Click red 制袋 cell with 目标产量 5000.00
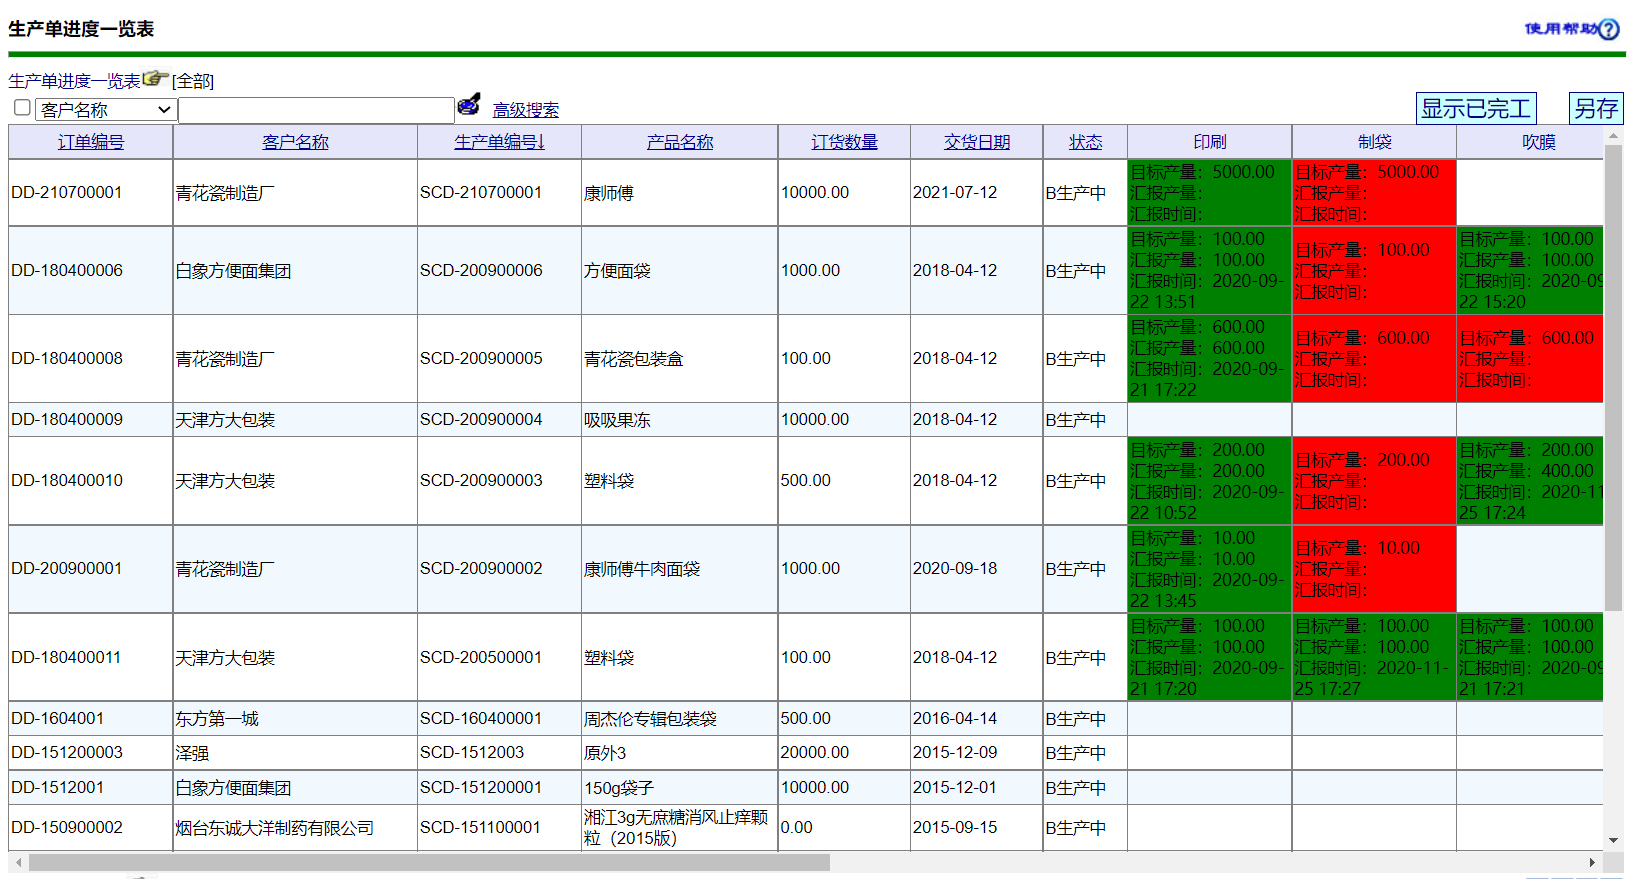Image resolution: width=1629 pixels, height=879 pixels. 1374,193
